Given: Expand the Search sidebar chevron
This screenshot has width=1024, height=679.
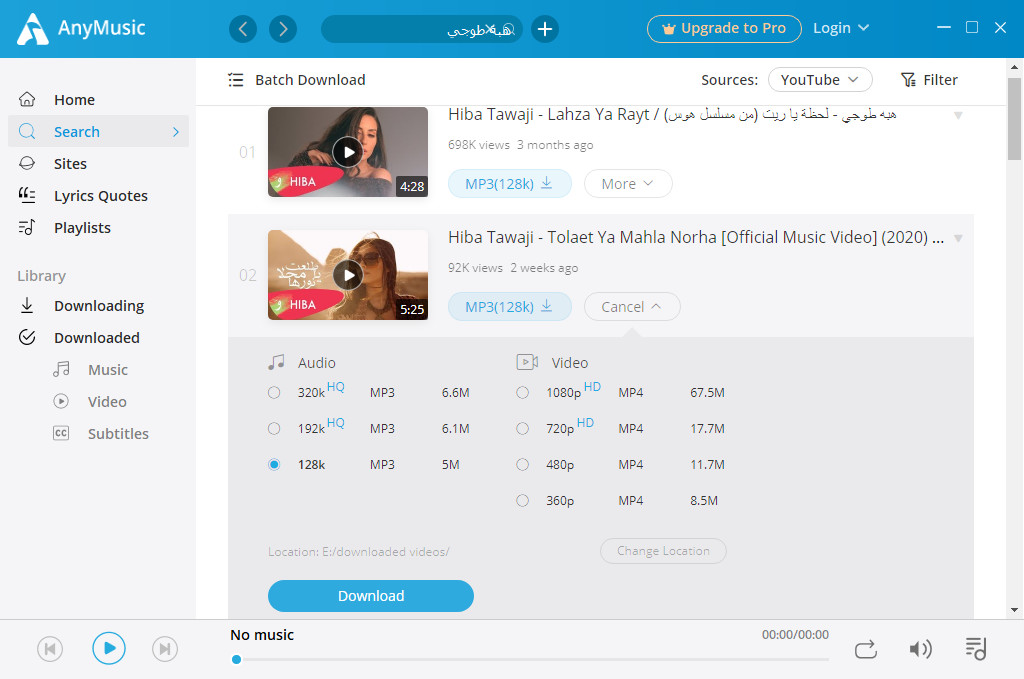Looking at the screenshot, I should [x=176, y=131].
